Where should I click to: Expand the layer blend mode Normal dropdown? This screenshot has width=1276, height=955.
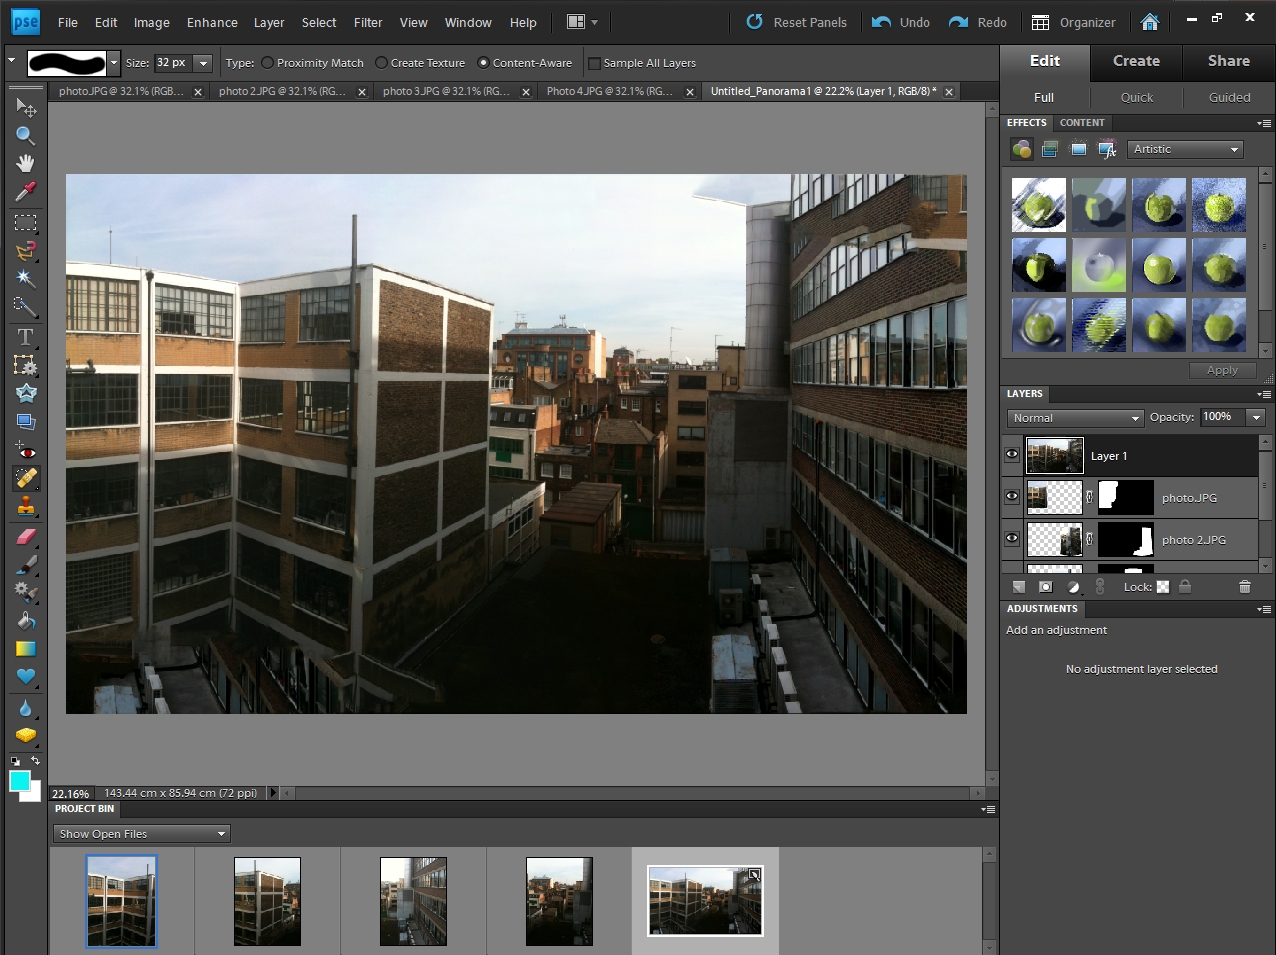click(x=1075, y=418)
